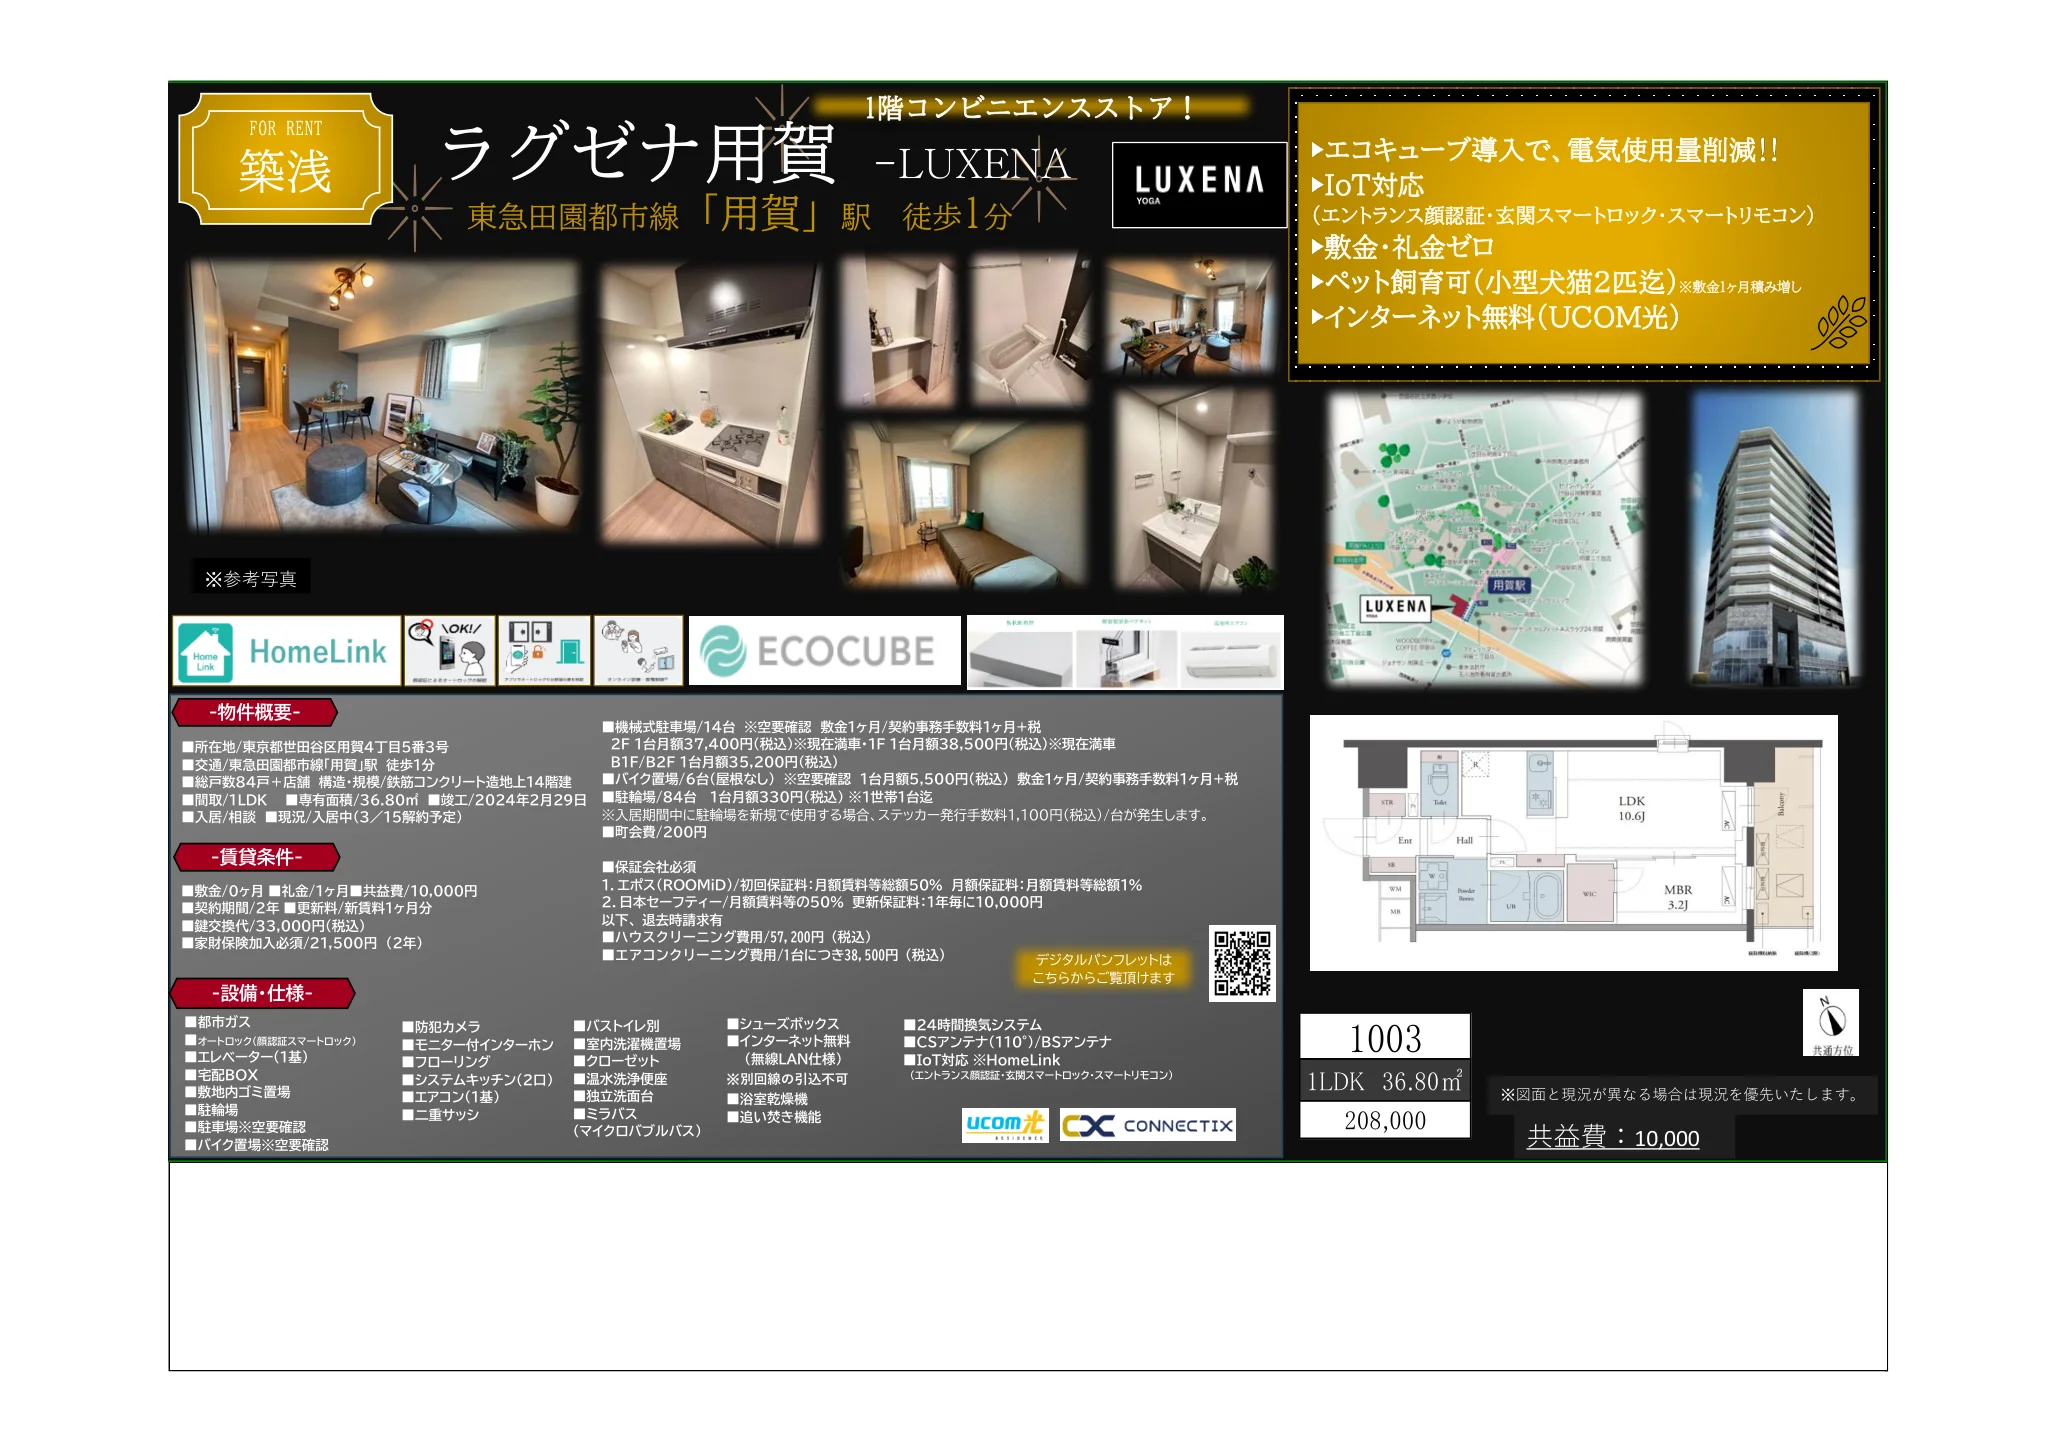Click the gold FOR RENT 築浅 badge

click(286, 159)
